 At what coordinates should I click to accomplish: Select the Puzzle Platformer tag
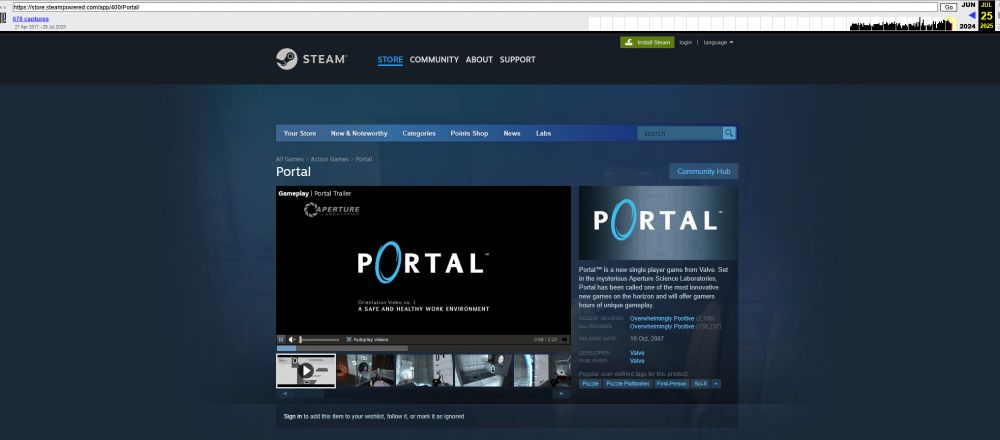pos(628,383)
